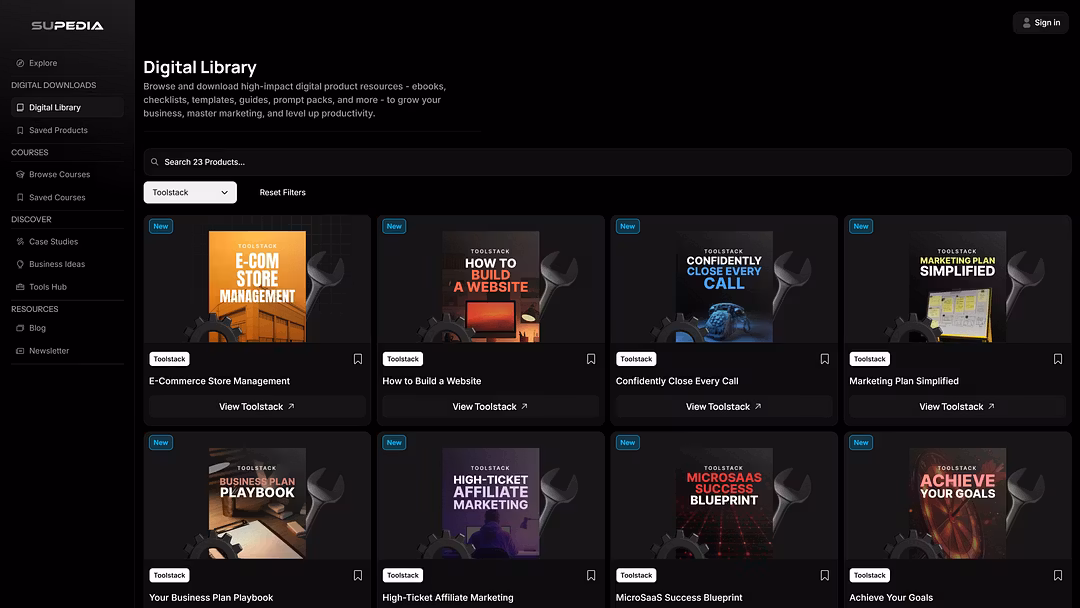Focus the Search 23 Products field
The height and width of the screenshot is (608, 1080).
(607, 162)
